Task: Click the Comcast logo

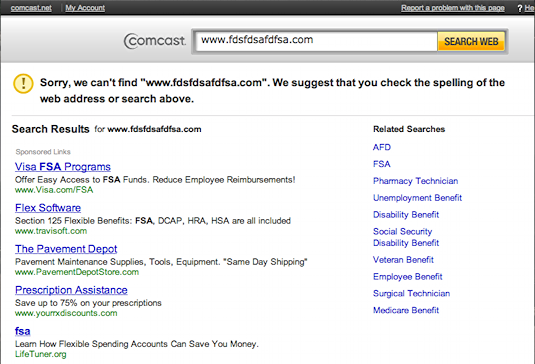Action: [x=155, y=41]
